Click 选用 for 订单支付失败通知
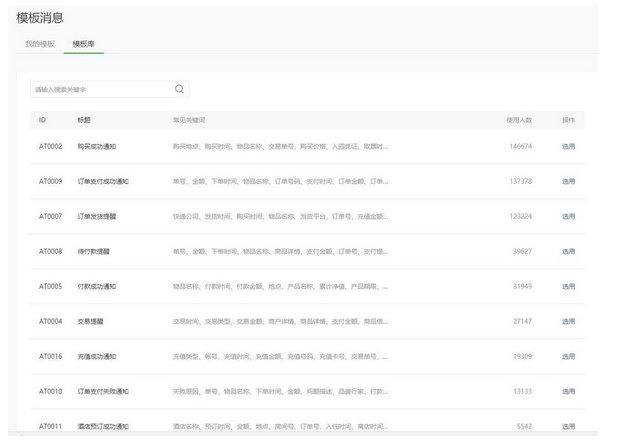This screenshot has height=445, width=618. coord(568,391)
